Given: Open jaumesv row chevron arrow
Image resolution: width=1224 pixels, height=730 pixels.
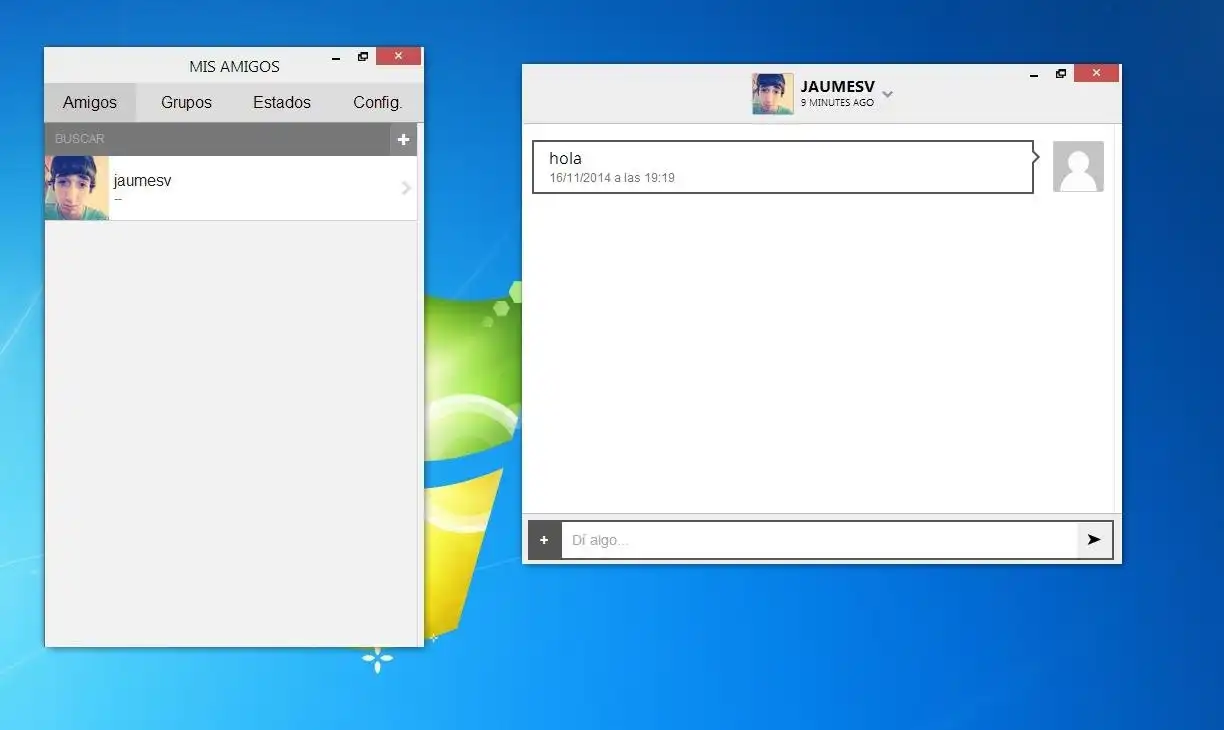Looking at the screenshot, I should coord(406,188).
